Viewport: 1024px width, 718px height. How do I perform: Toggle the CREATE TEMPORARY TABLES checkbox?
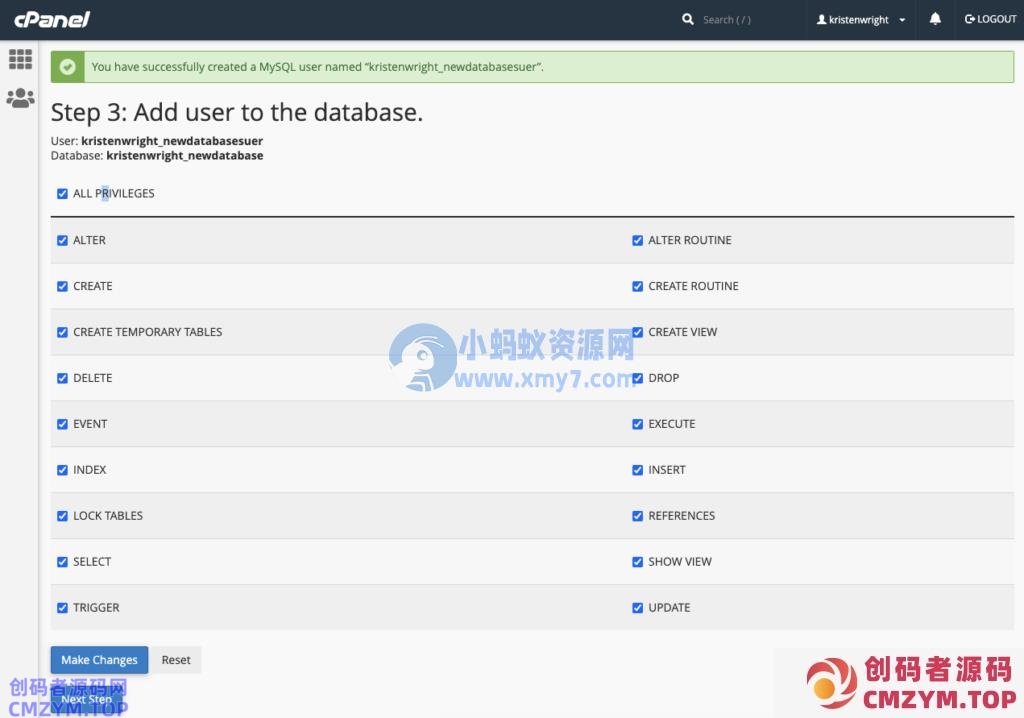[62, 332]
